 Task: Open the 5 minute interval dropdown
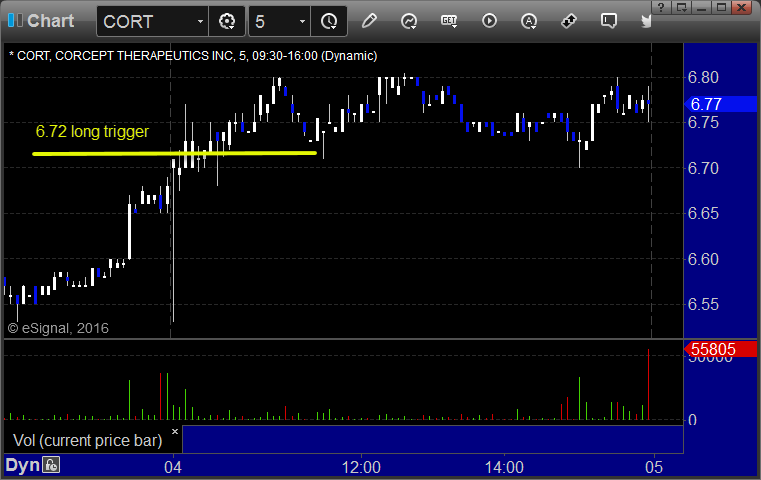302,22
